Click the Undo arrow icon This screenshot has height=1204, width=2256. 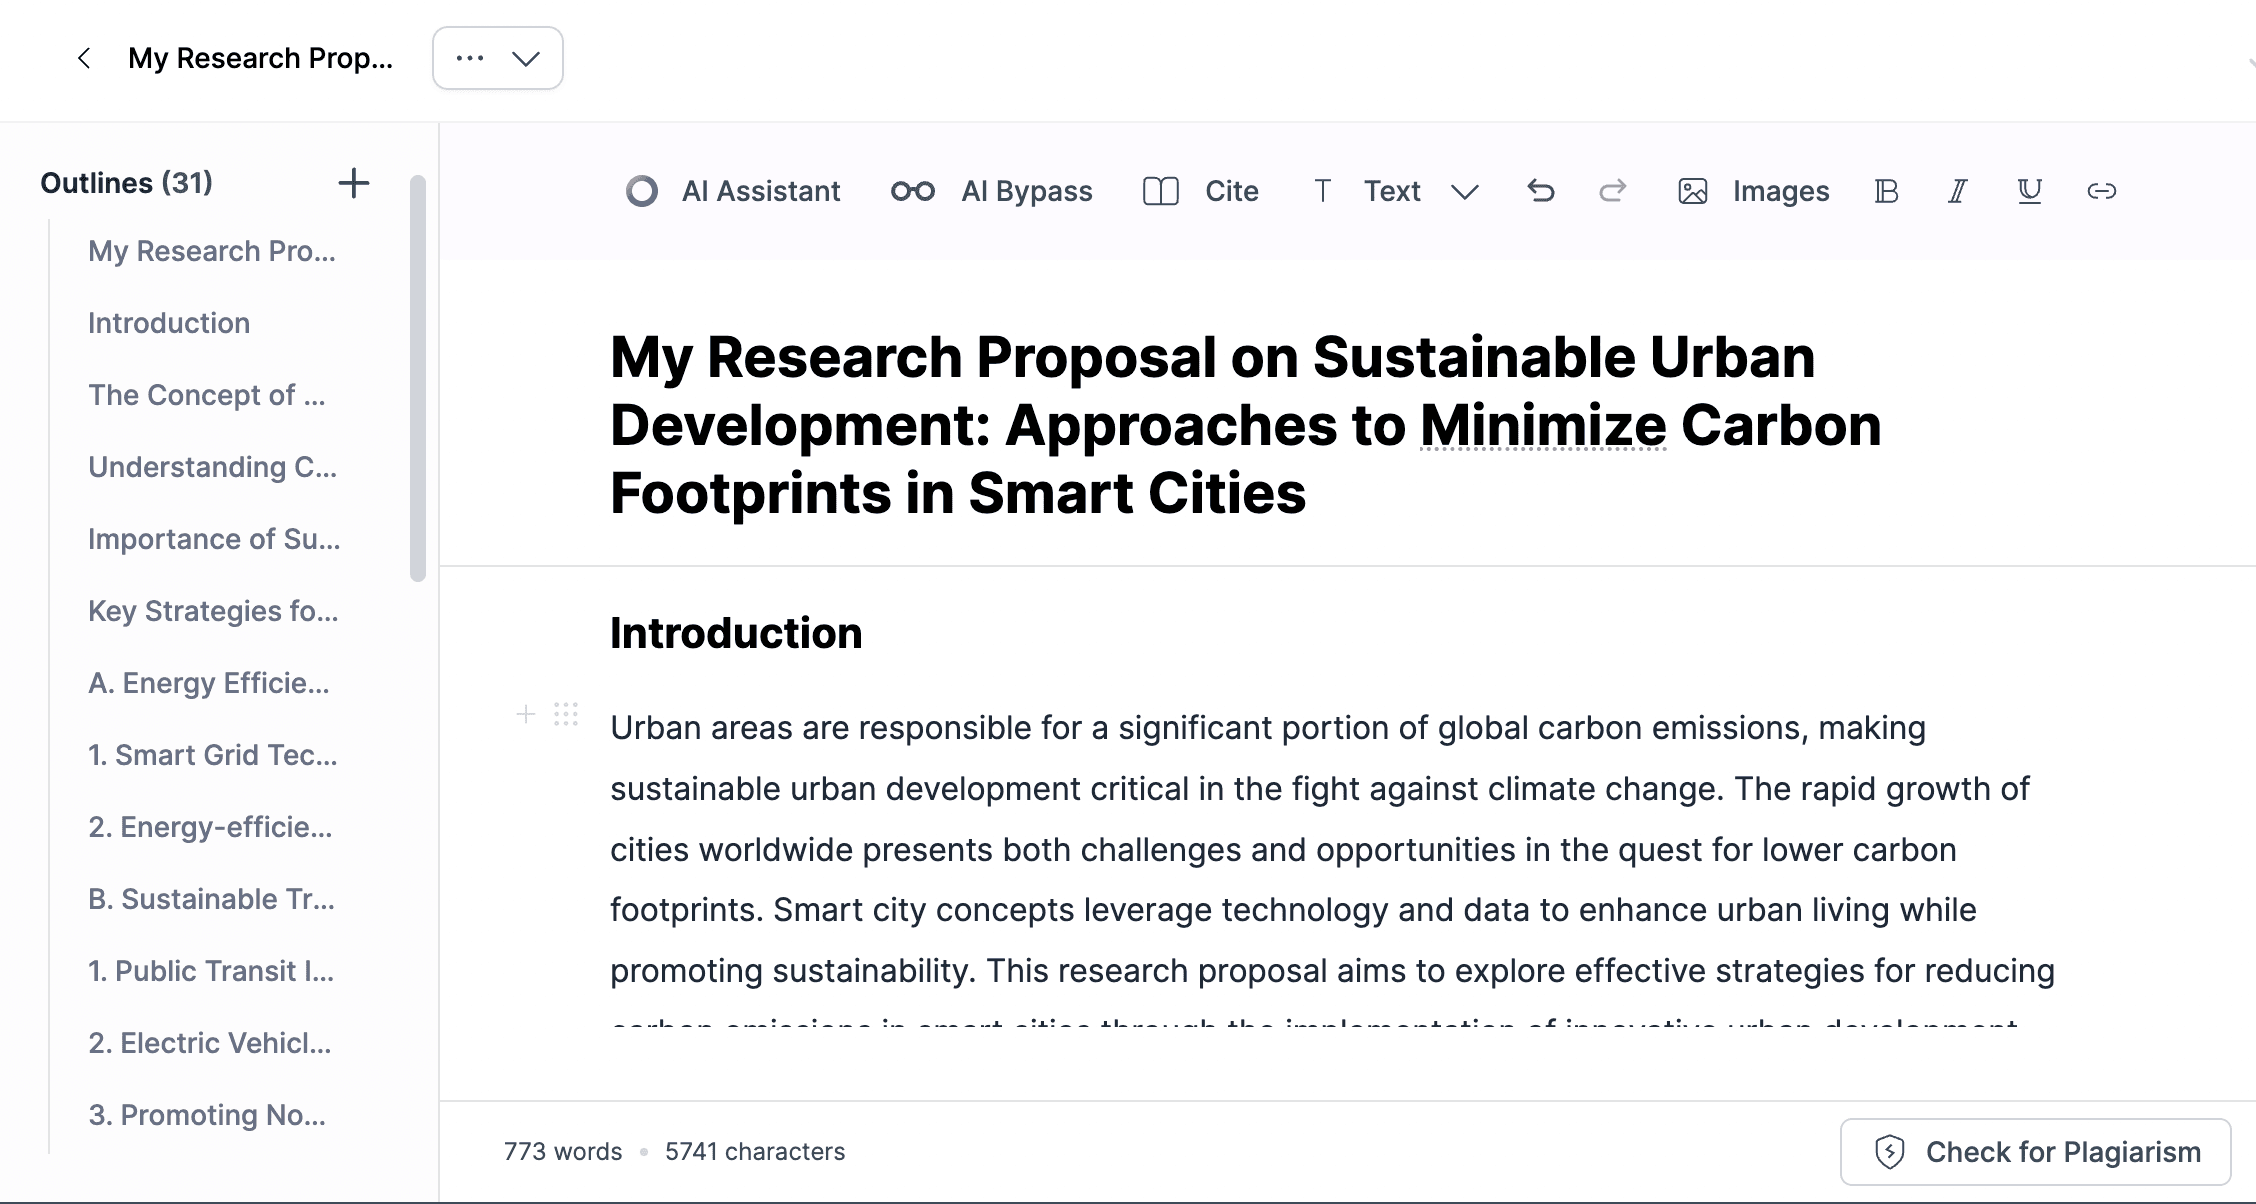coord(1540,191)
